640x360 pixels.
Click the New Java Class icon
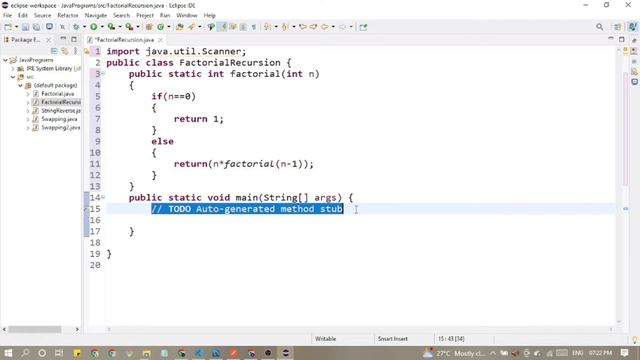[160, 27]
